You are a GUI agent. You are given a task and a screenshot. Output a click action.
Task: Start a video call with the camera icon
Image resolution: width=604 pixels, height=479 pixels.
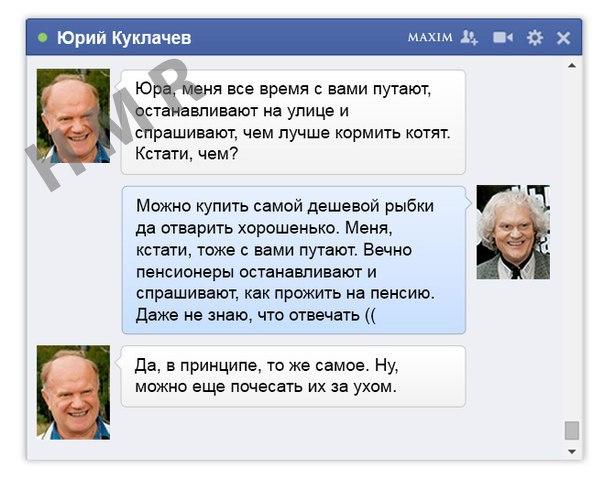pyautogui.click(x=503, y=38)
